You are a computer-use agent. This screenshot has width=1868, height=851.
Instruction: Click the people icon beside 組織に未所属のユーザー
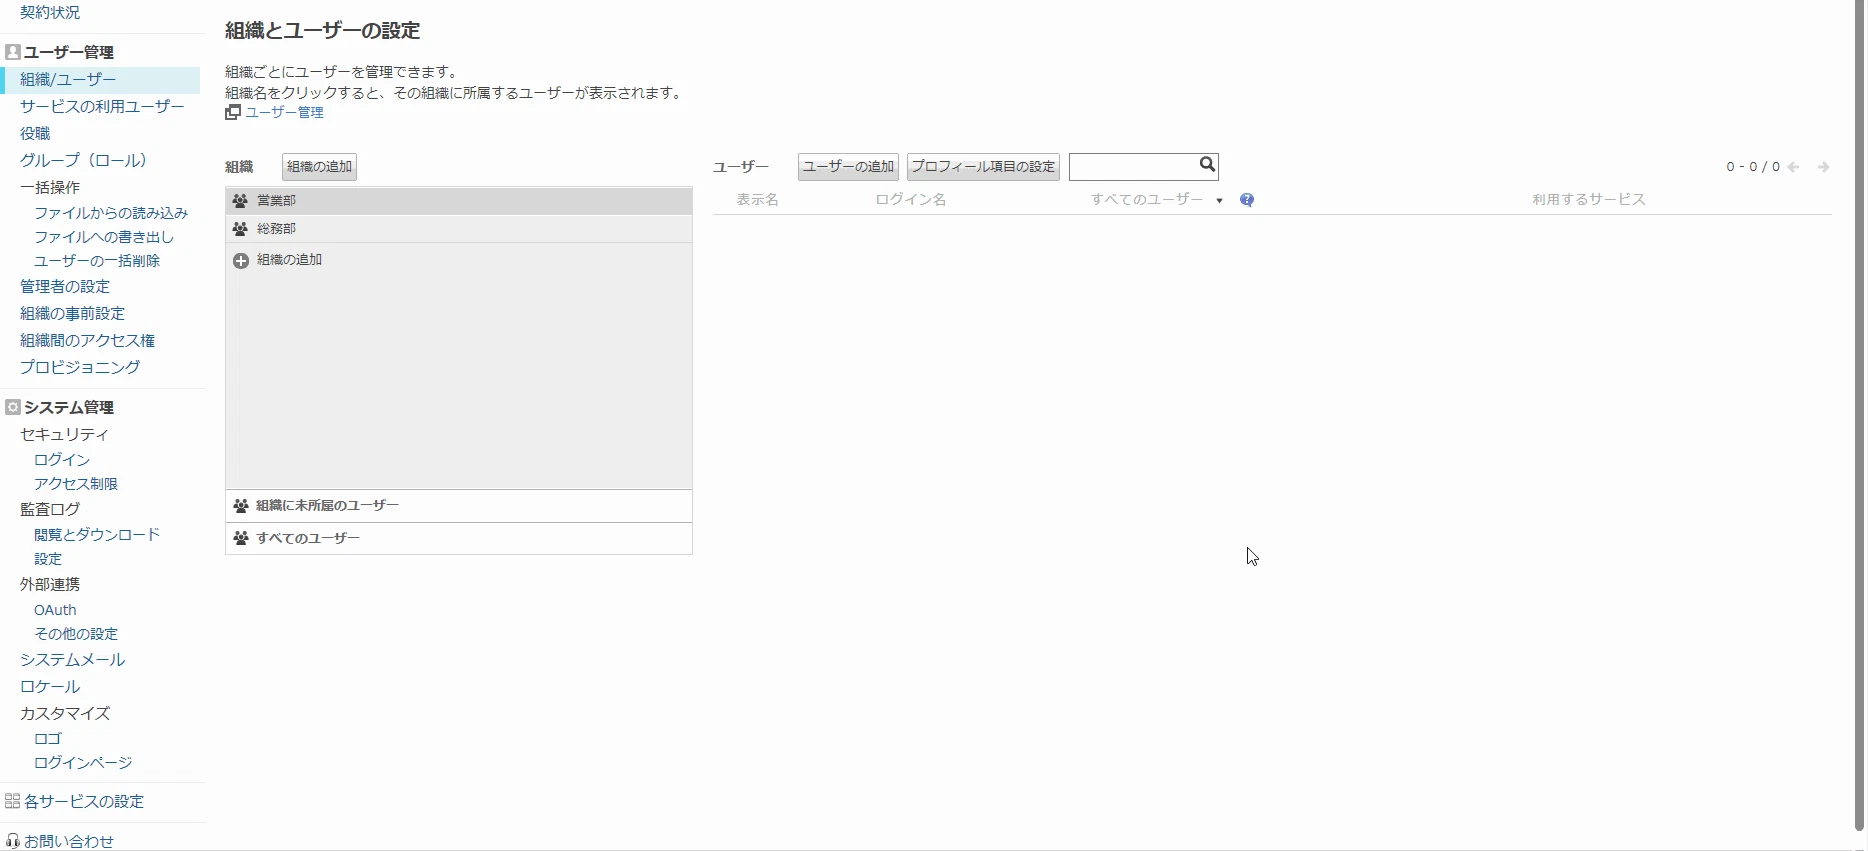[241, 506]
